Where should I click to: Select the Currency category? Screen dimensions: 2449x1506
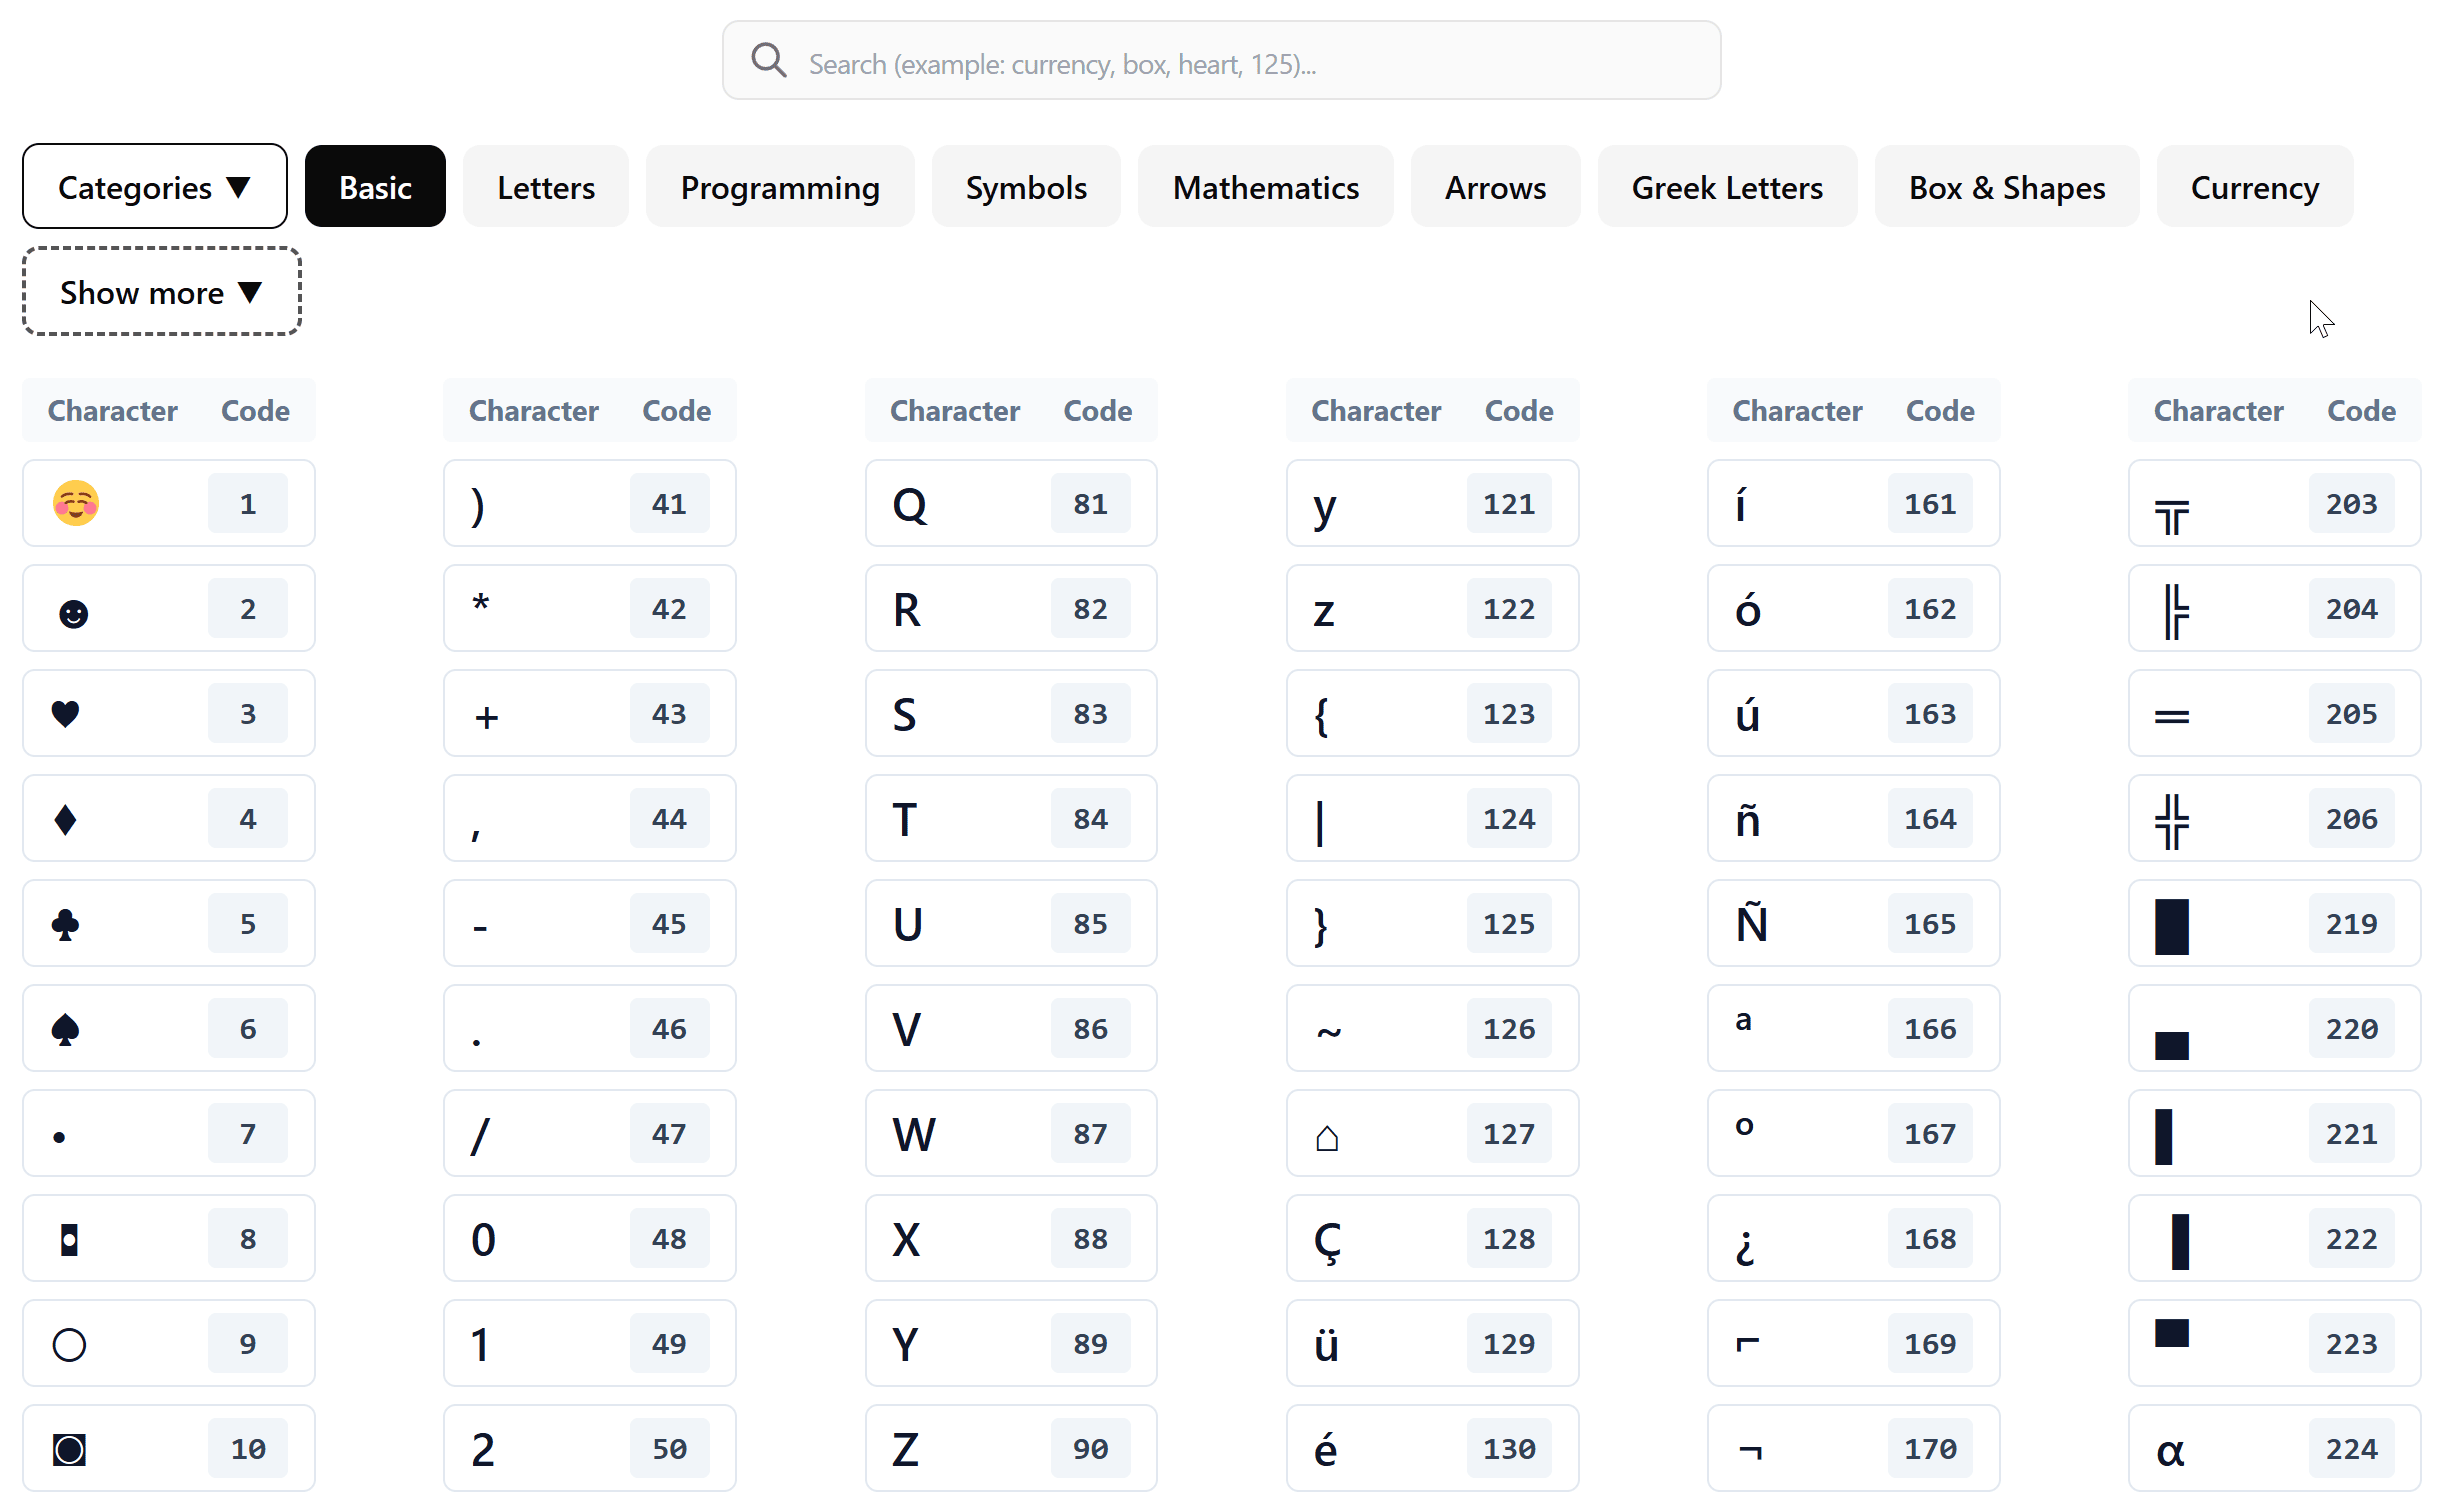tap(2254, 187)
